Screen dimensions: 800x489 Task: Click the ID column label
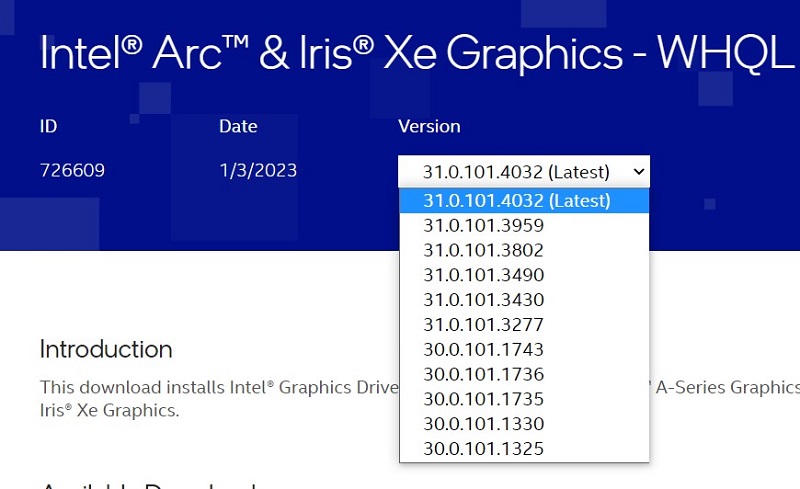(x=48, y=127)
